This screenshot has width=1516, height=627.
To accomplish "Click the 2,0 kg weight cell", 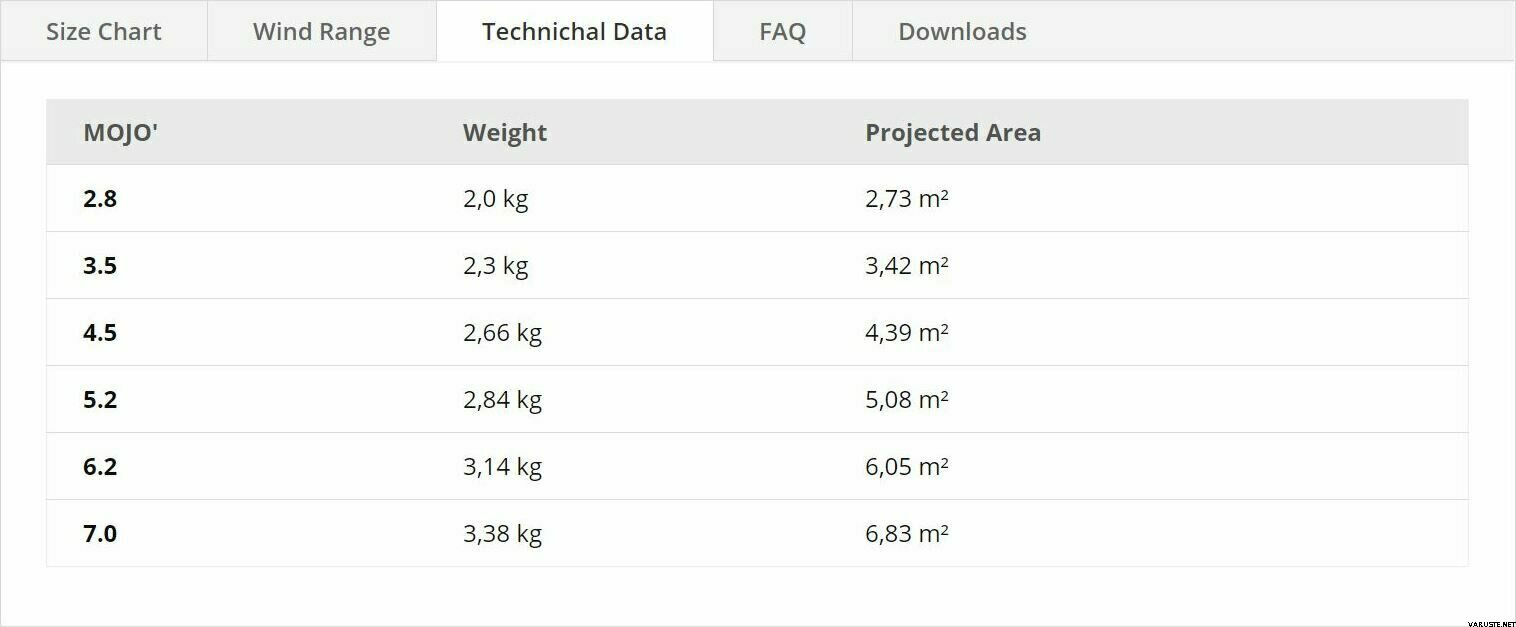I will point(495,199).
